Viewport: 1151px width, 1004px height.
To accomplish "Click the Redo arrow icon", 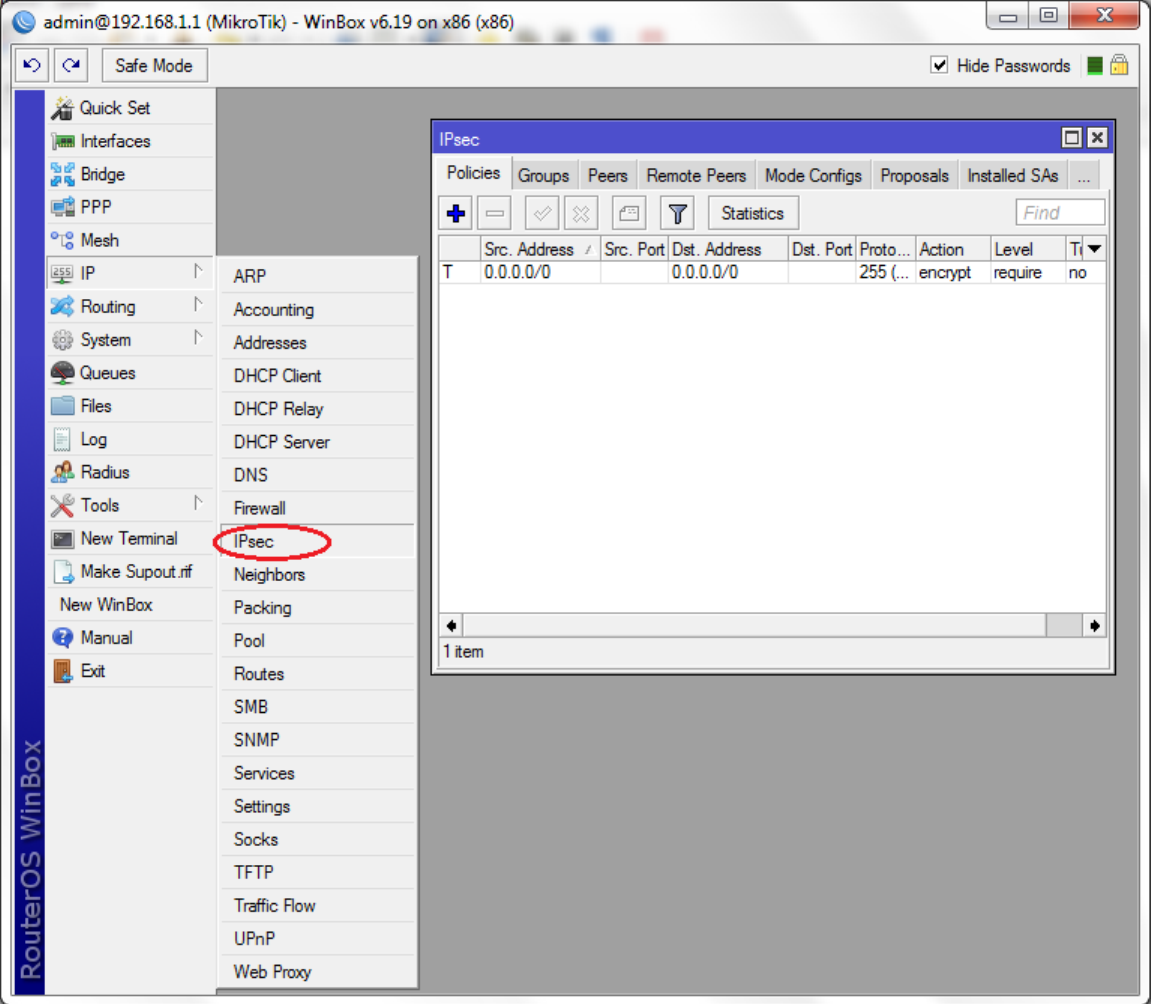I will (x=71, y=65).
